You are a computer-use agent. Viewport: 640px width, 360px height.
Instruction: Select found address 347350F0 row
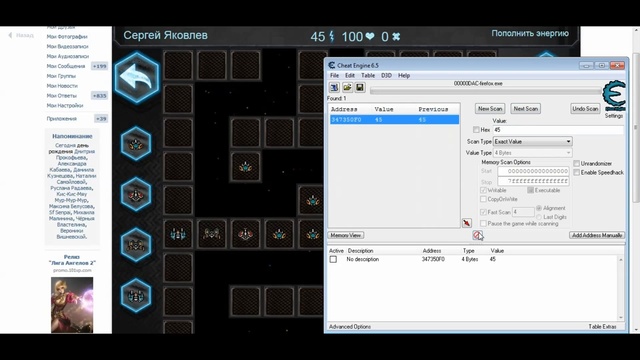tap(394, 120)
